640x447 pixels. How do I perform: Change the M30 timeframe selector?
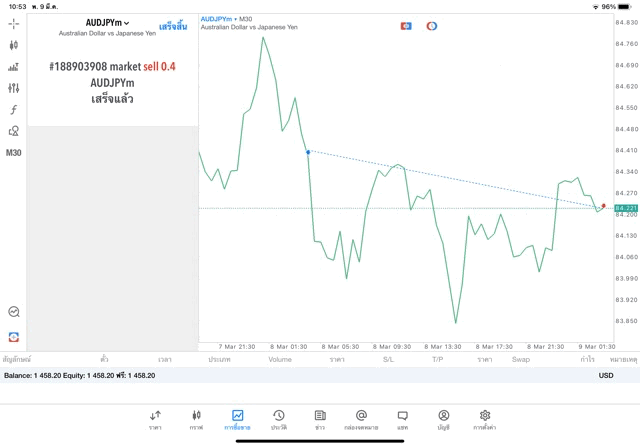[x=13, y=153]
